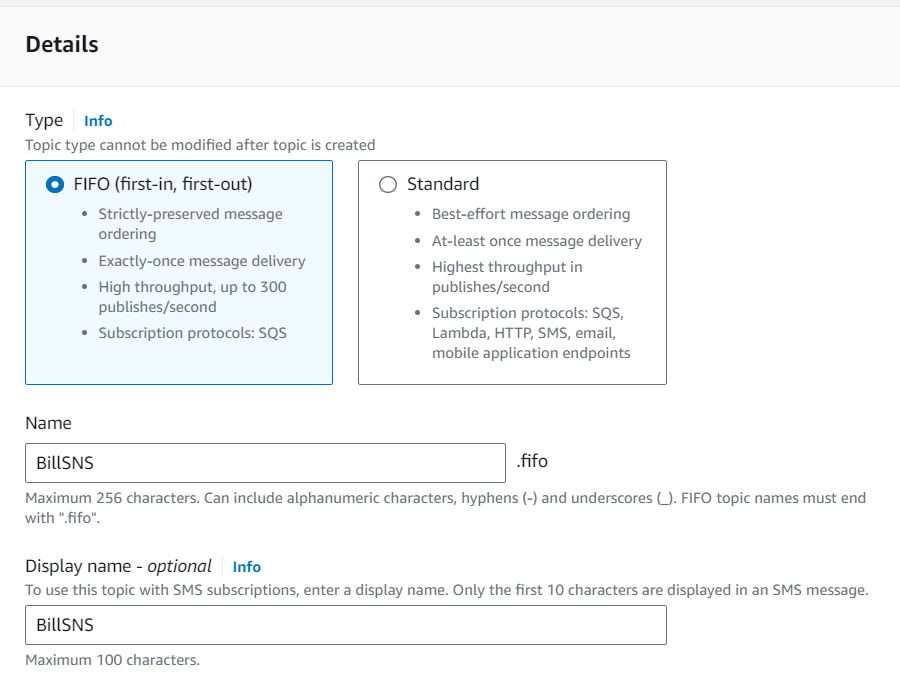Select the Standard radio button
900x691 pixels.
[x=388, y=185]
